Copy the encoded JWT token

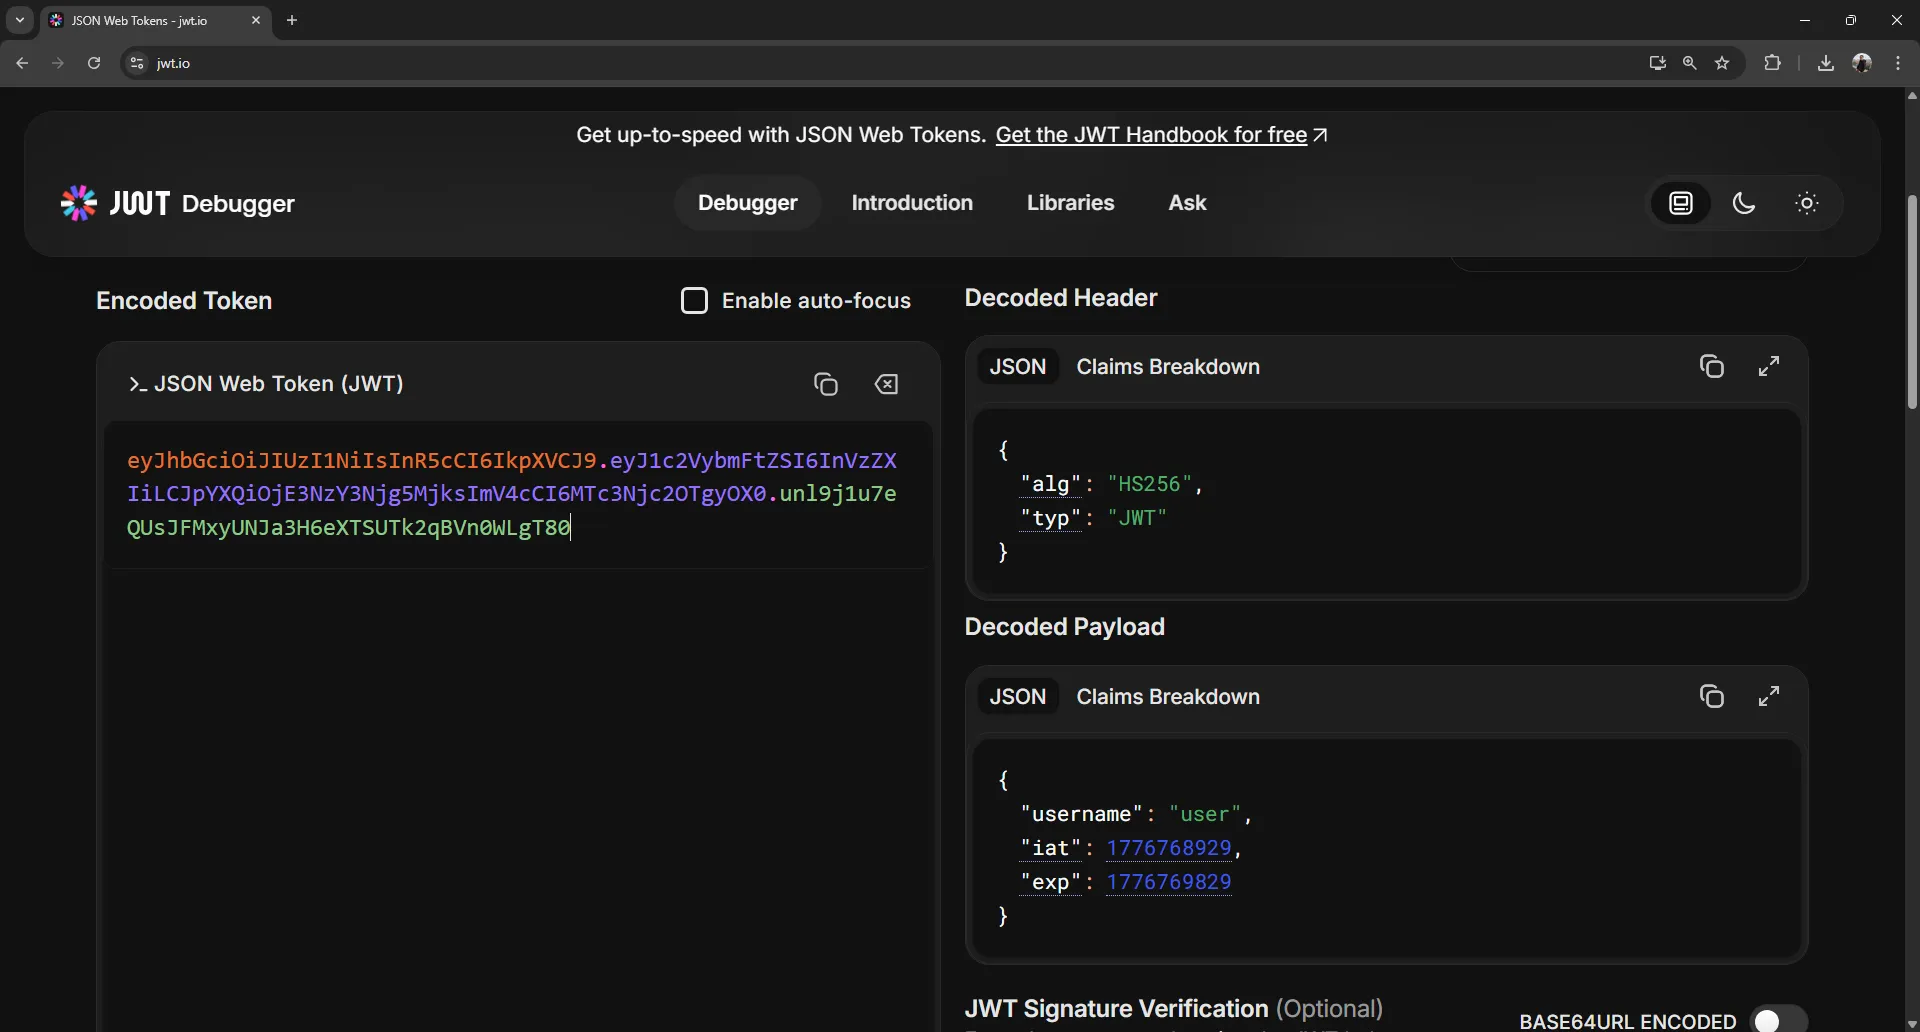coord(826,384)
